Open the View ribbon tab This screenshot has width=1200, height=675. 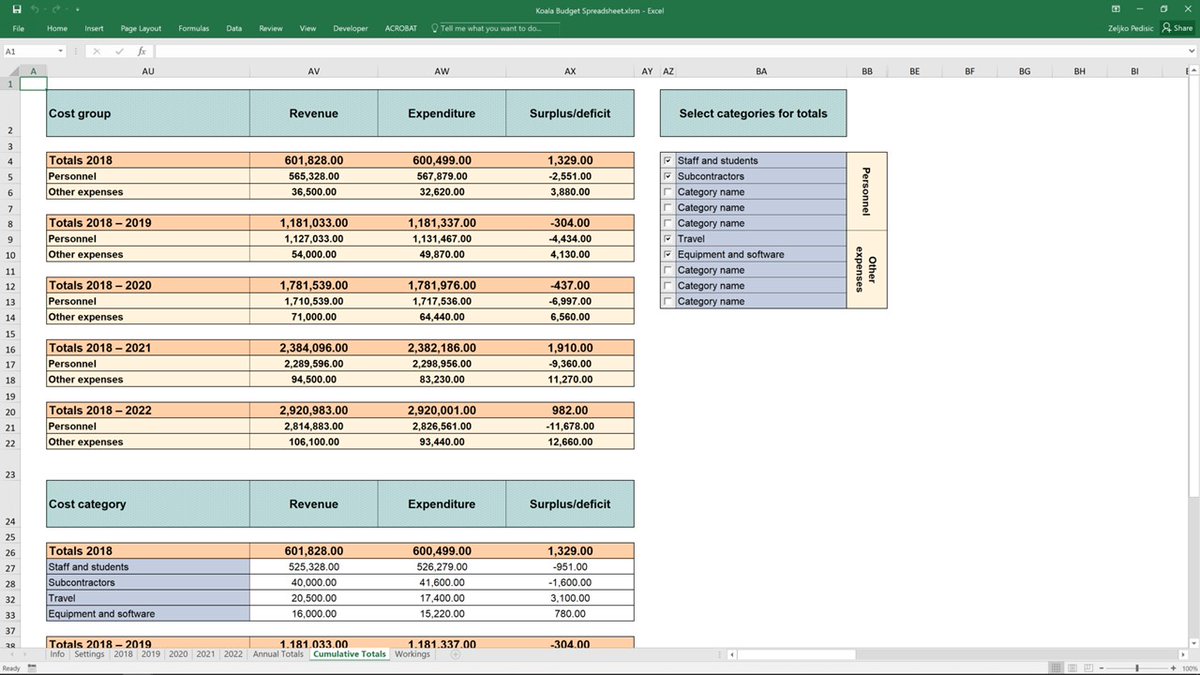(x=308, y=28)
